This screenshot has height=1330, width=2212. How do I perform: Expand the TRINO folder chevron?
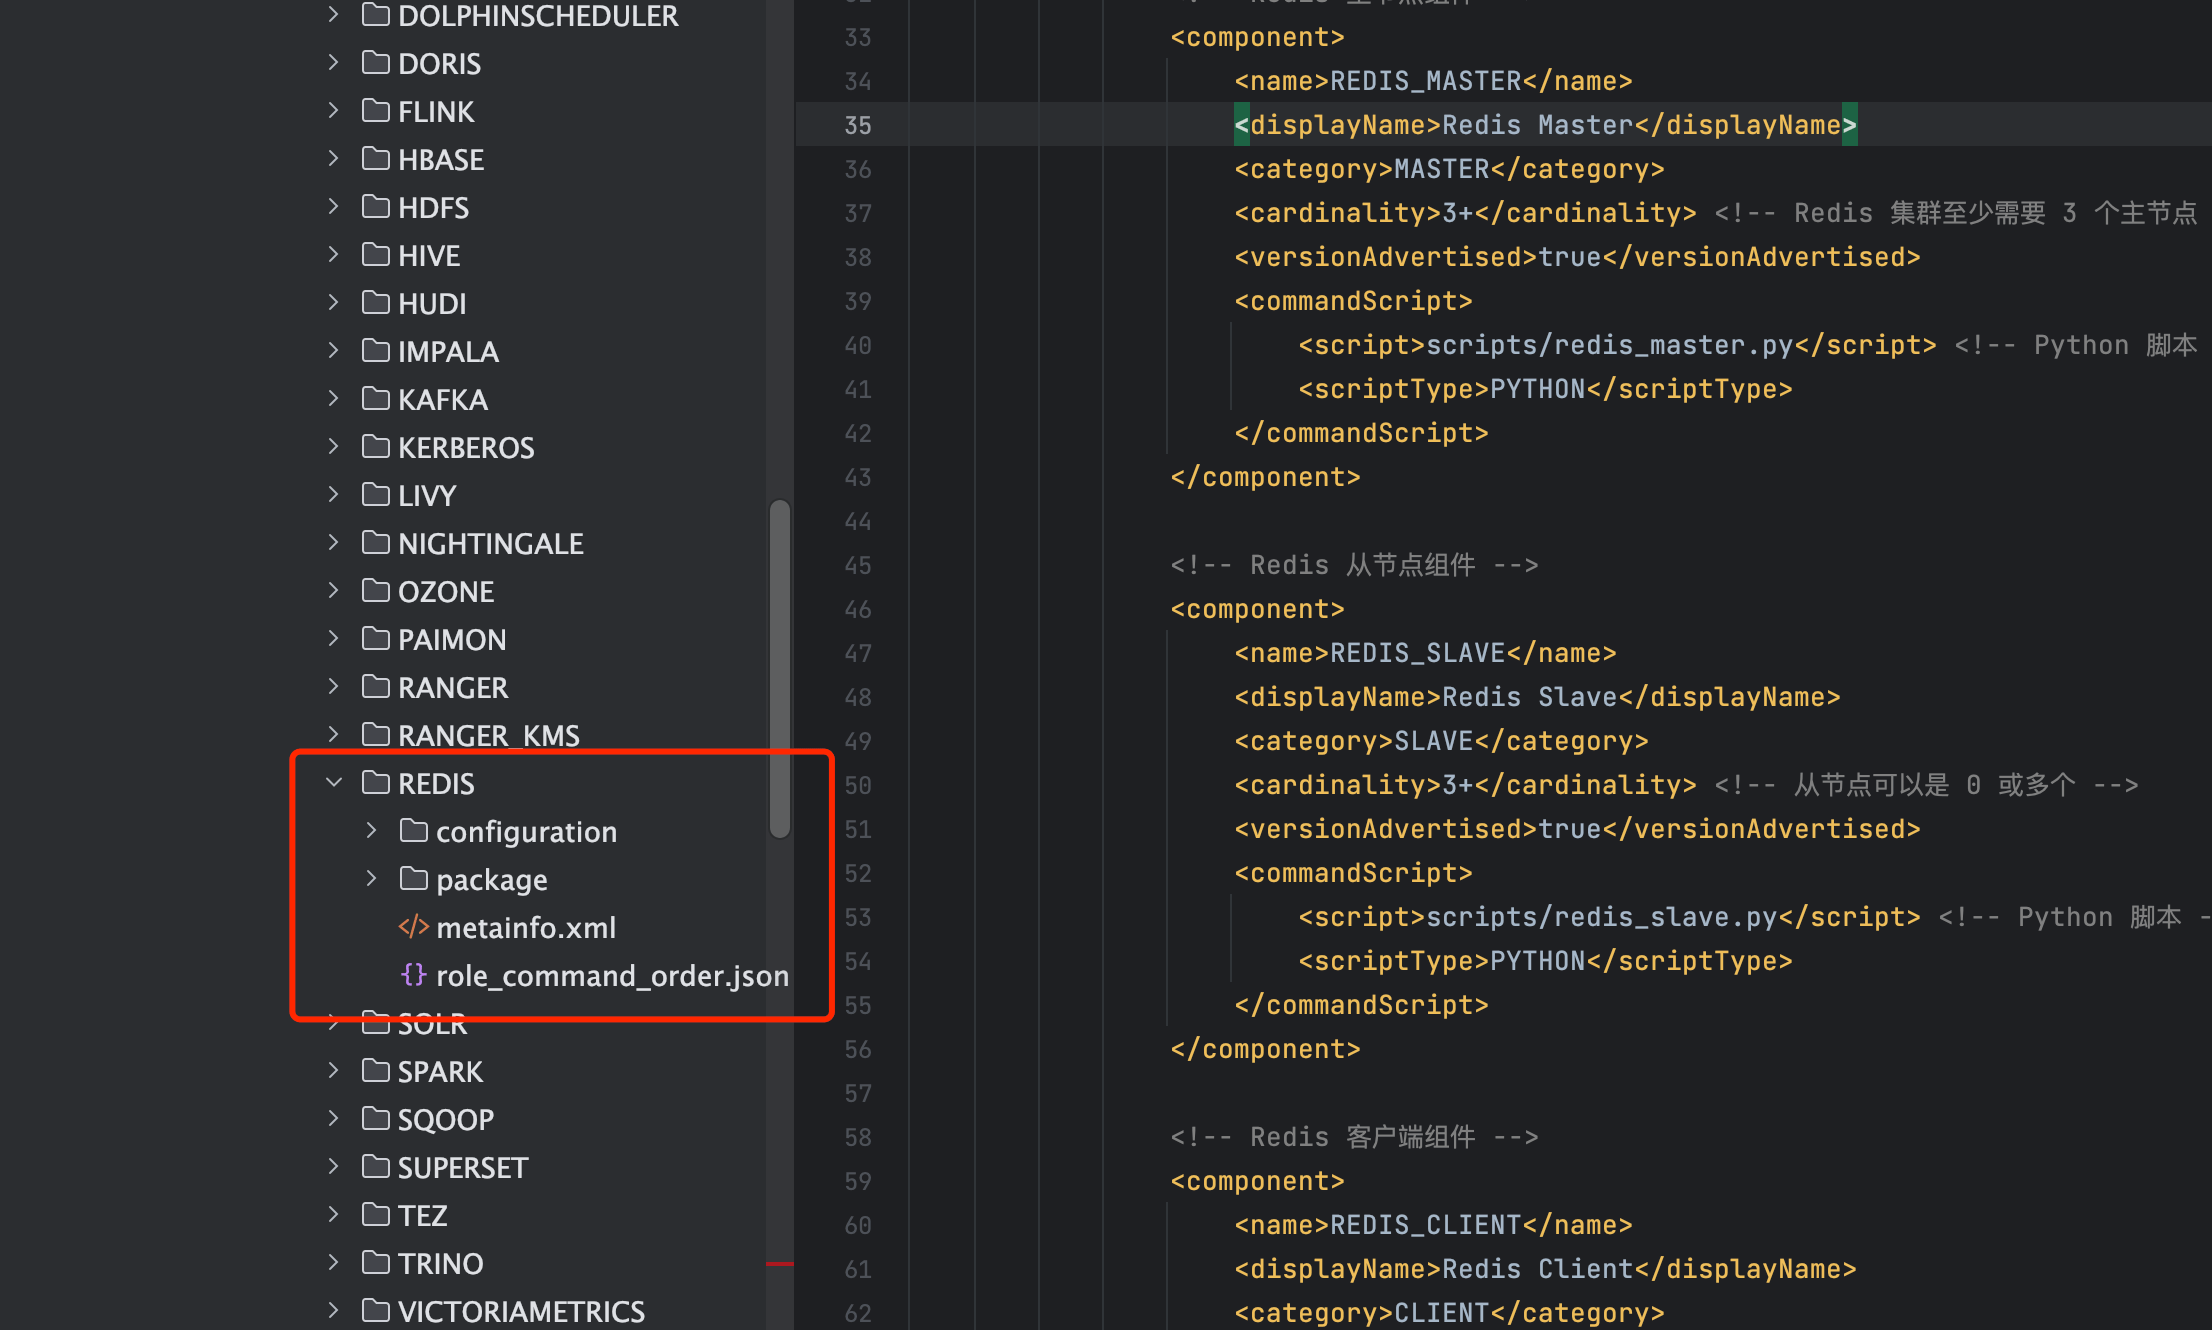point(334,1263)
